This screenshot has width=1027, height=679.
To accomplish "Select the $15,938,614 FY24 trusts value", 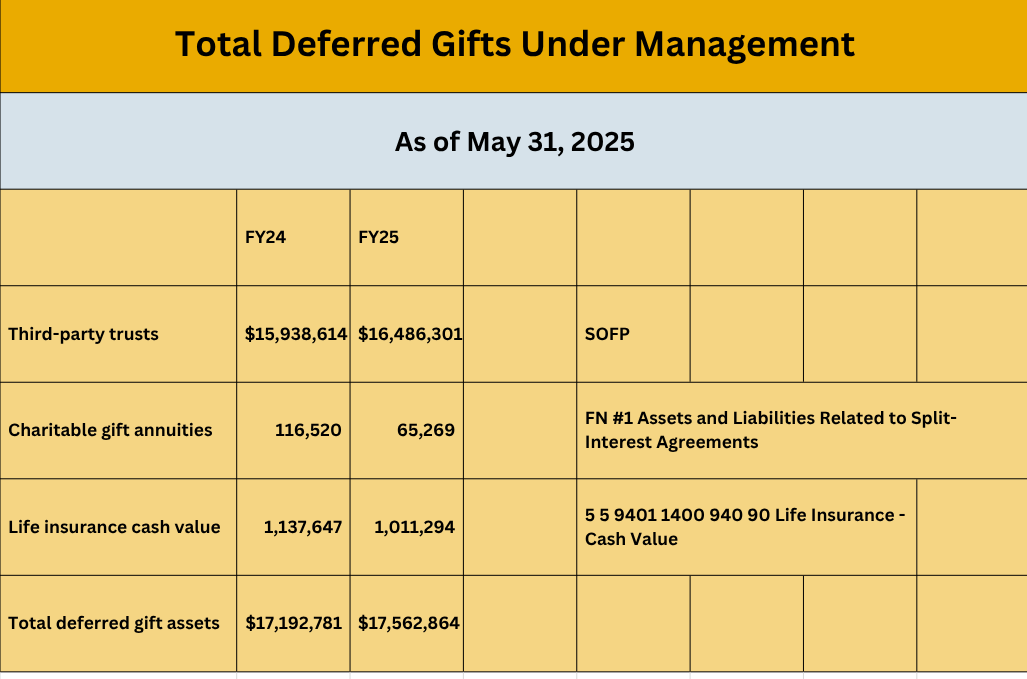I will pos(295,334).
